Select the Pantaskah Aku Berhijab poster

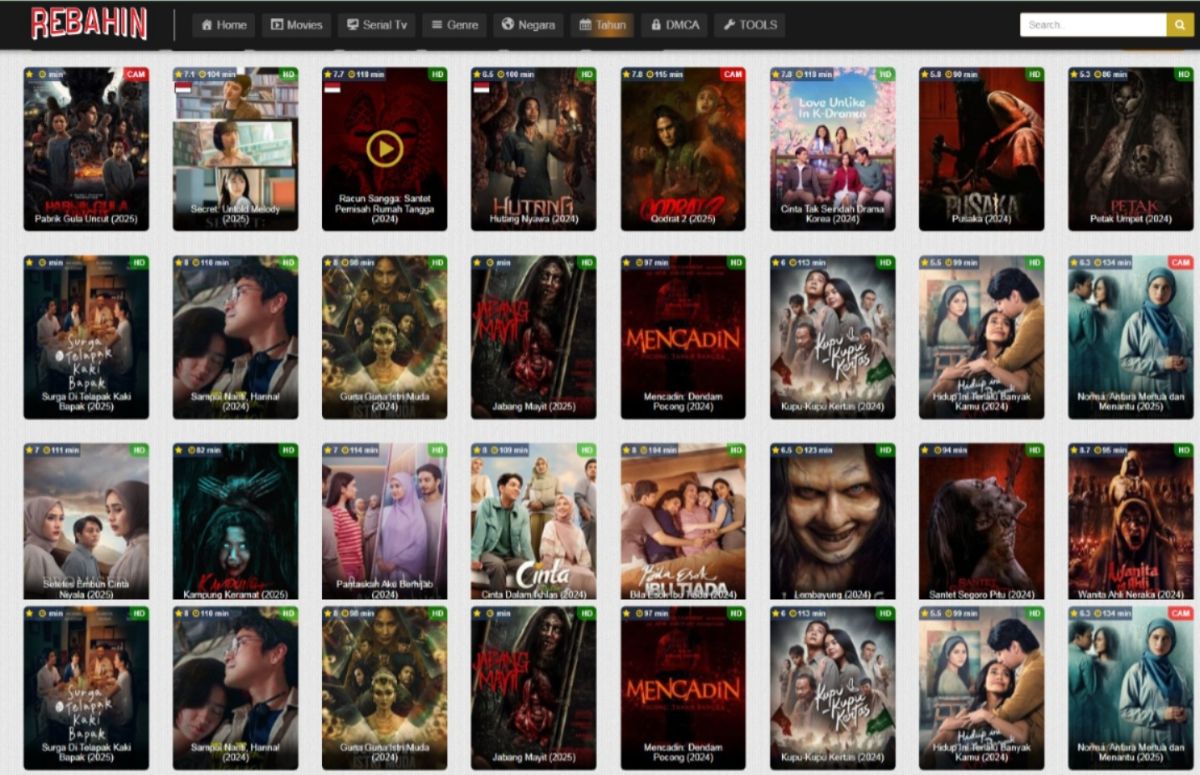point(384,521)
